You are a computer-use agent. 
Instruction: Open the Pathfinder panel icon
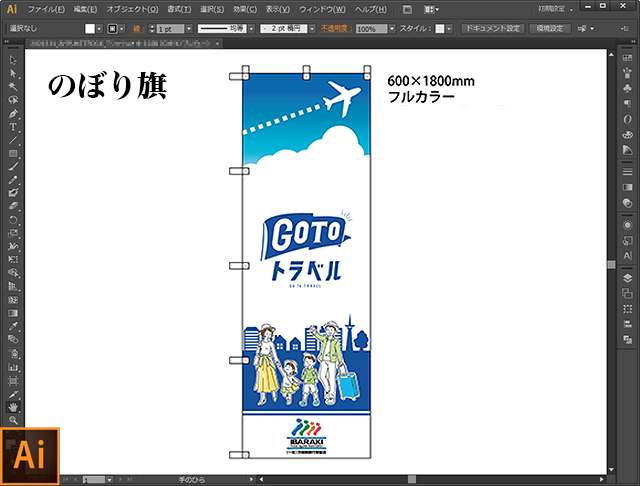pyautogui.click(x=627, y=339)
